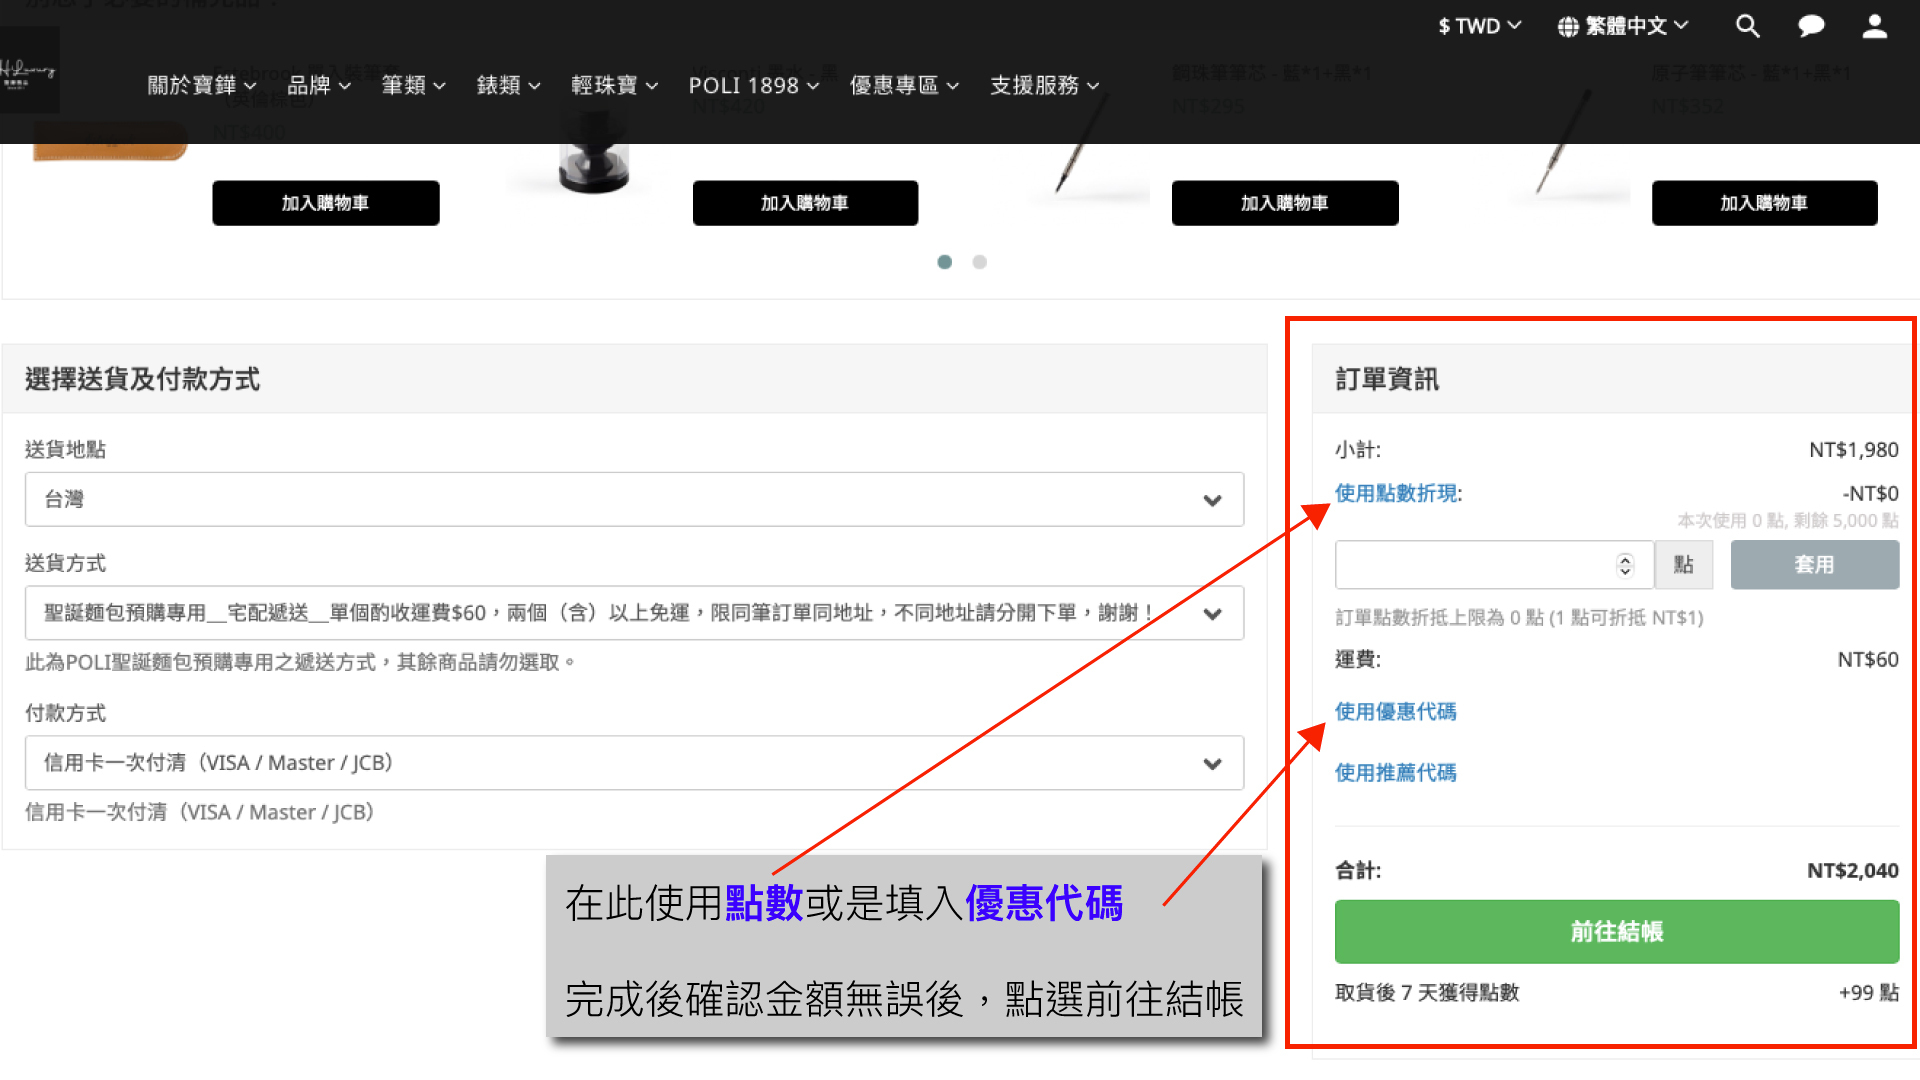Open the 付款方式 credit card dropdown

pos(634,763)
